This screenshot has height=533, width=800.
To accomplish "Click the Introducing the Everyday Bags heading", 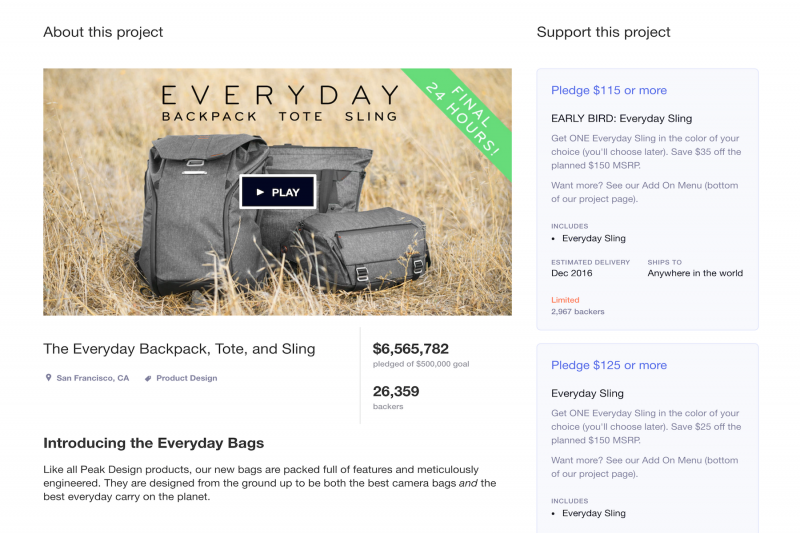I will point(154,443).
